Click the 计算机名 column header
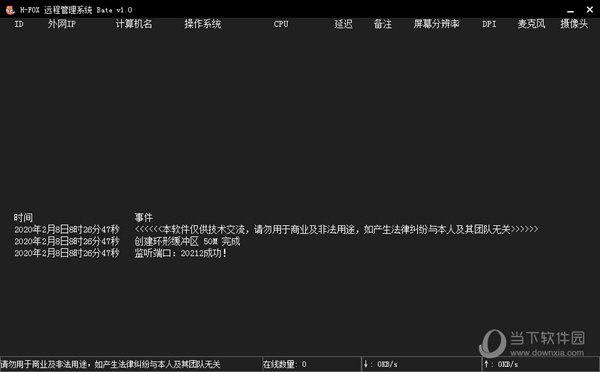600x372 pixels. click(x=134, y=24)
